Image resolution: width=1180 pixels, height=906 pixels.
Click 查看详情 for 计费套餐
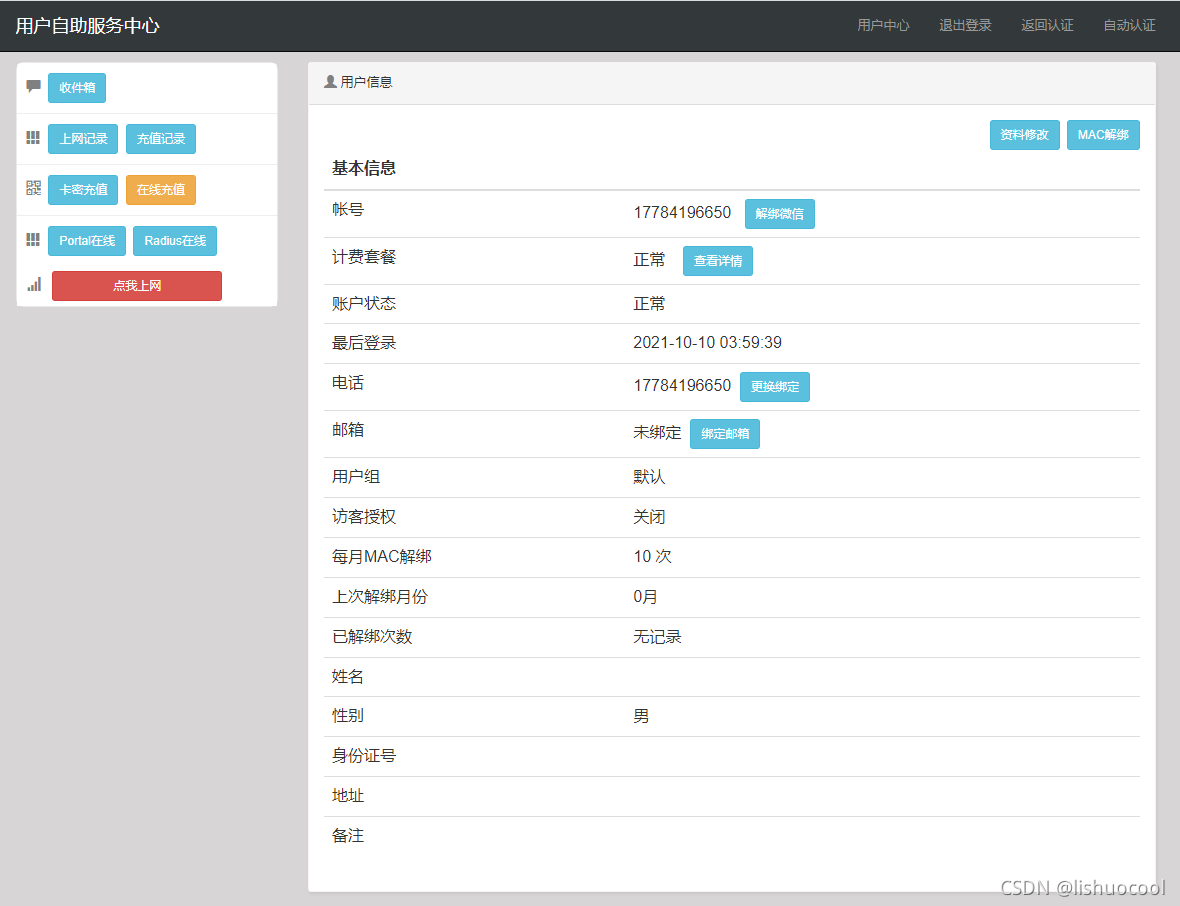tap(718, 261)
